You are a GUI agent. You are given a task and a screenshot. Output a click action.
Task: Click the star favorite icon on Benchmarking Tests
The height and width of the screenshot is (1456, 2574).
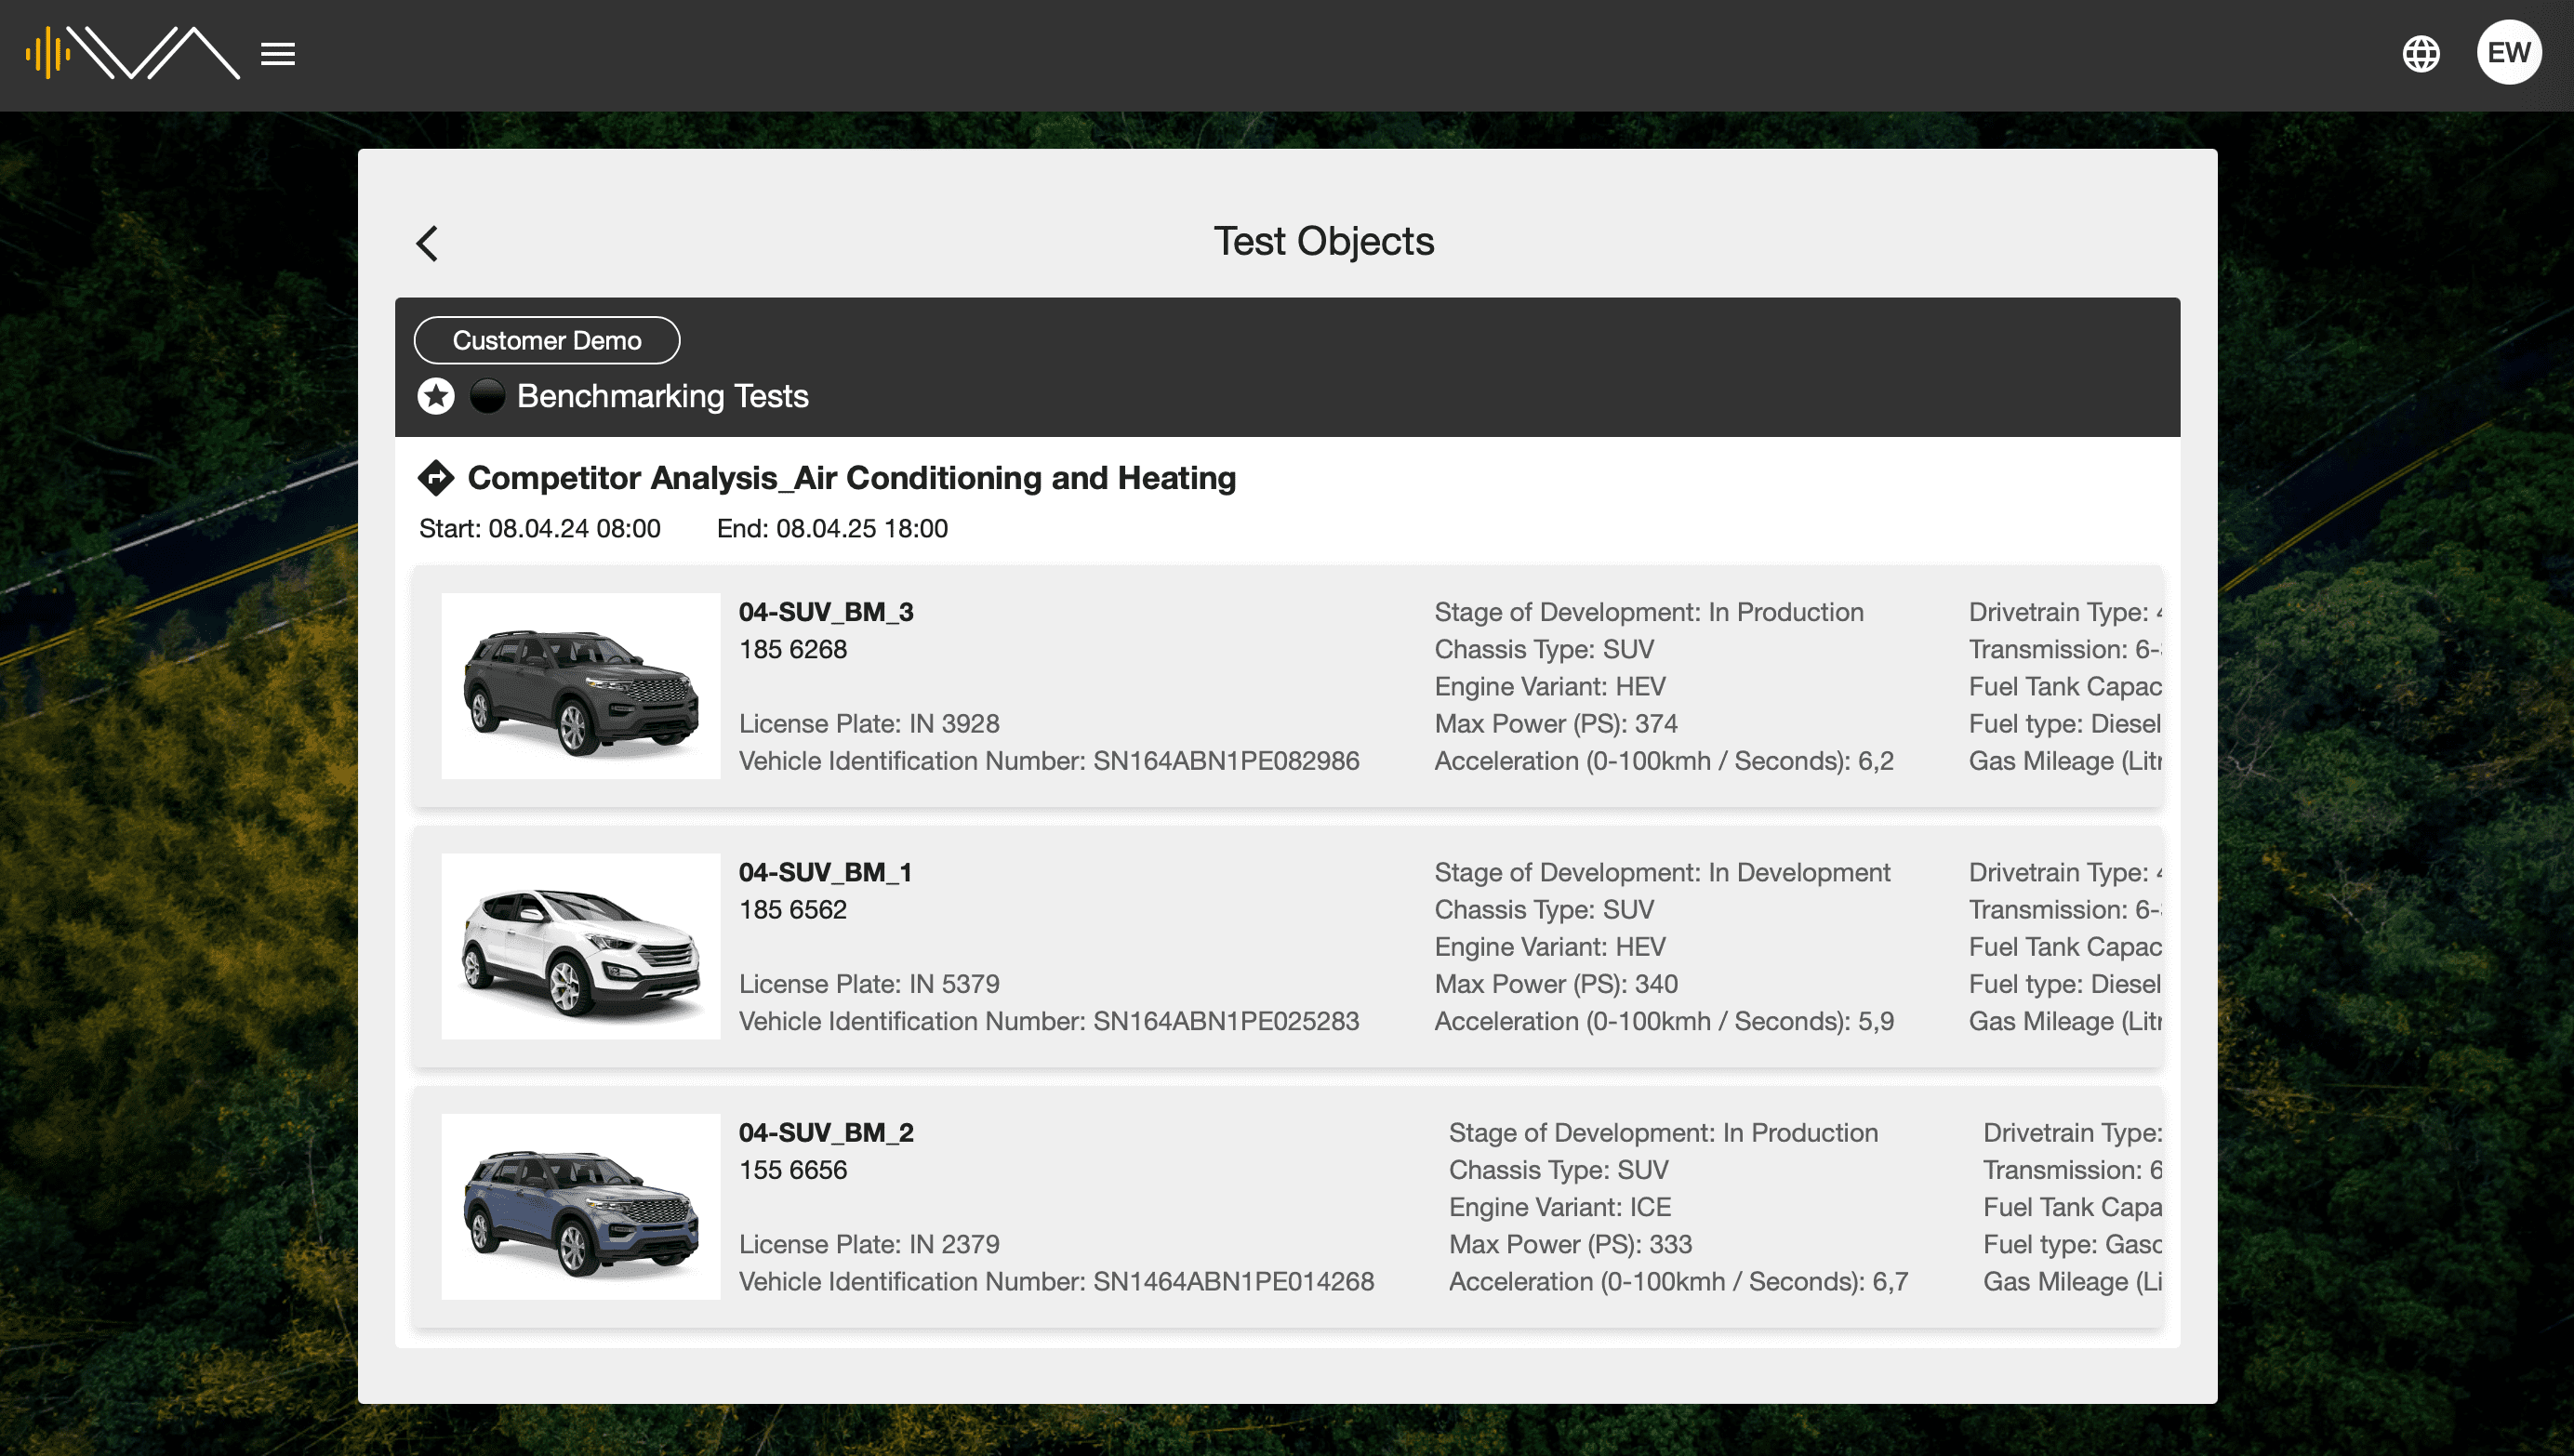point(437,396)
